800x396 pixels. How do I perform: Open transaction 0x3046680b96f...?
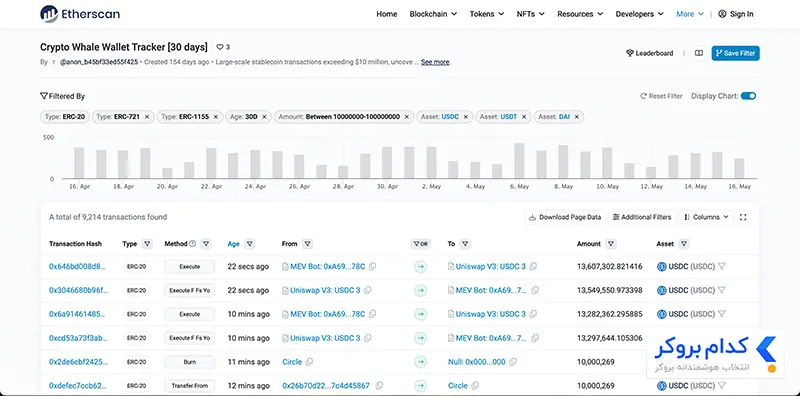(x=79, y=290)
